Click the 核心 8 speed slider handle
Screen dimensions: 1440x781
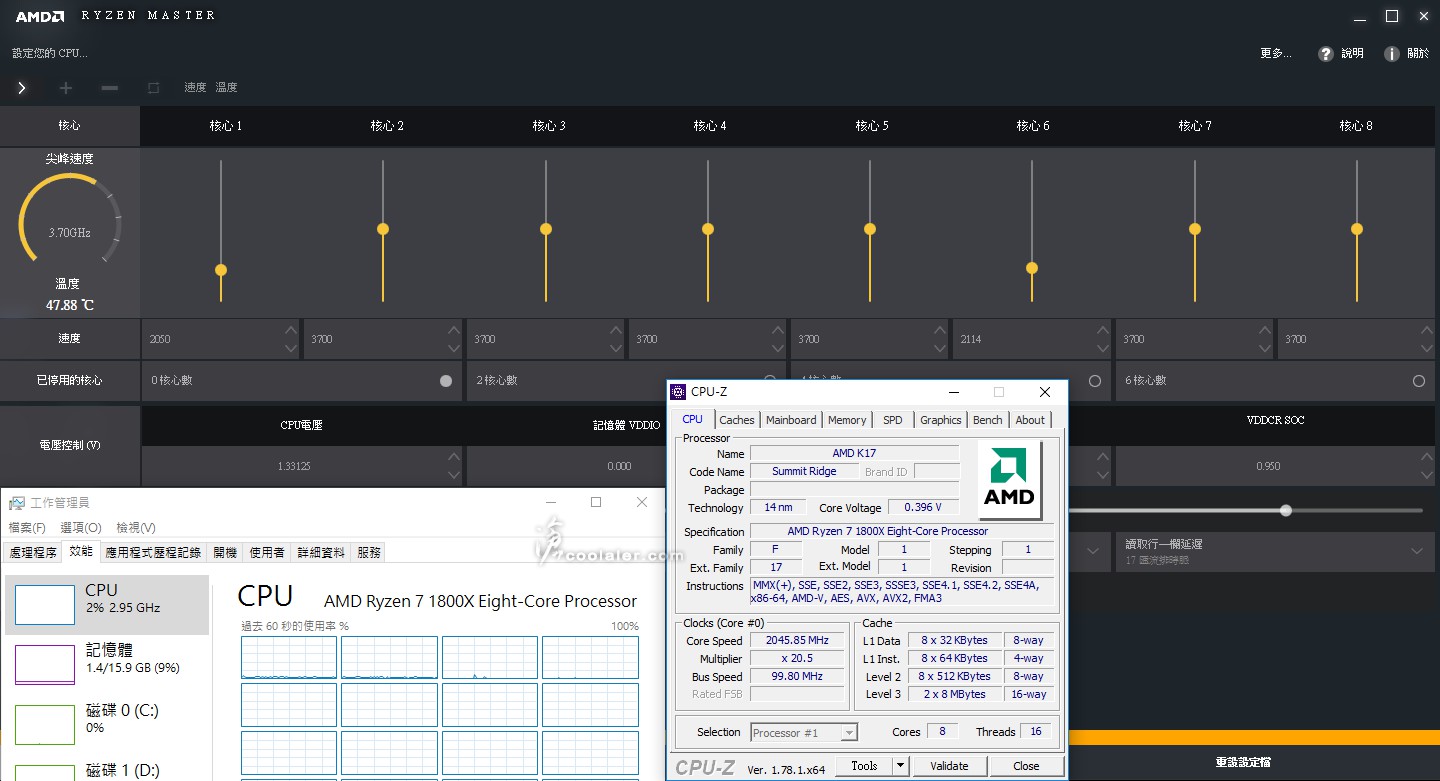coord(1357,229)
